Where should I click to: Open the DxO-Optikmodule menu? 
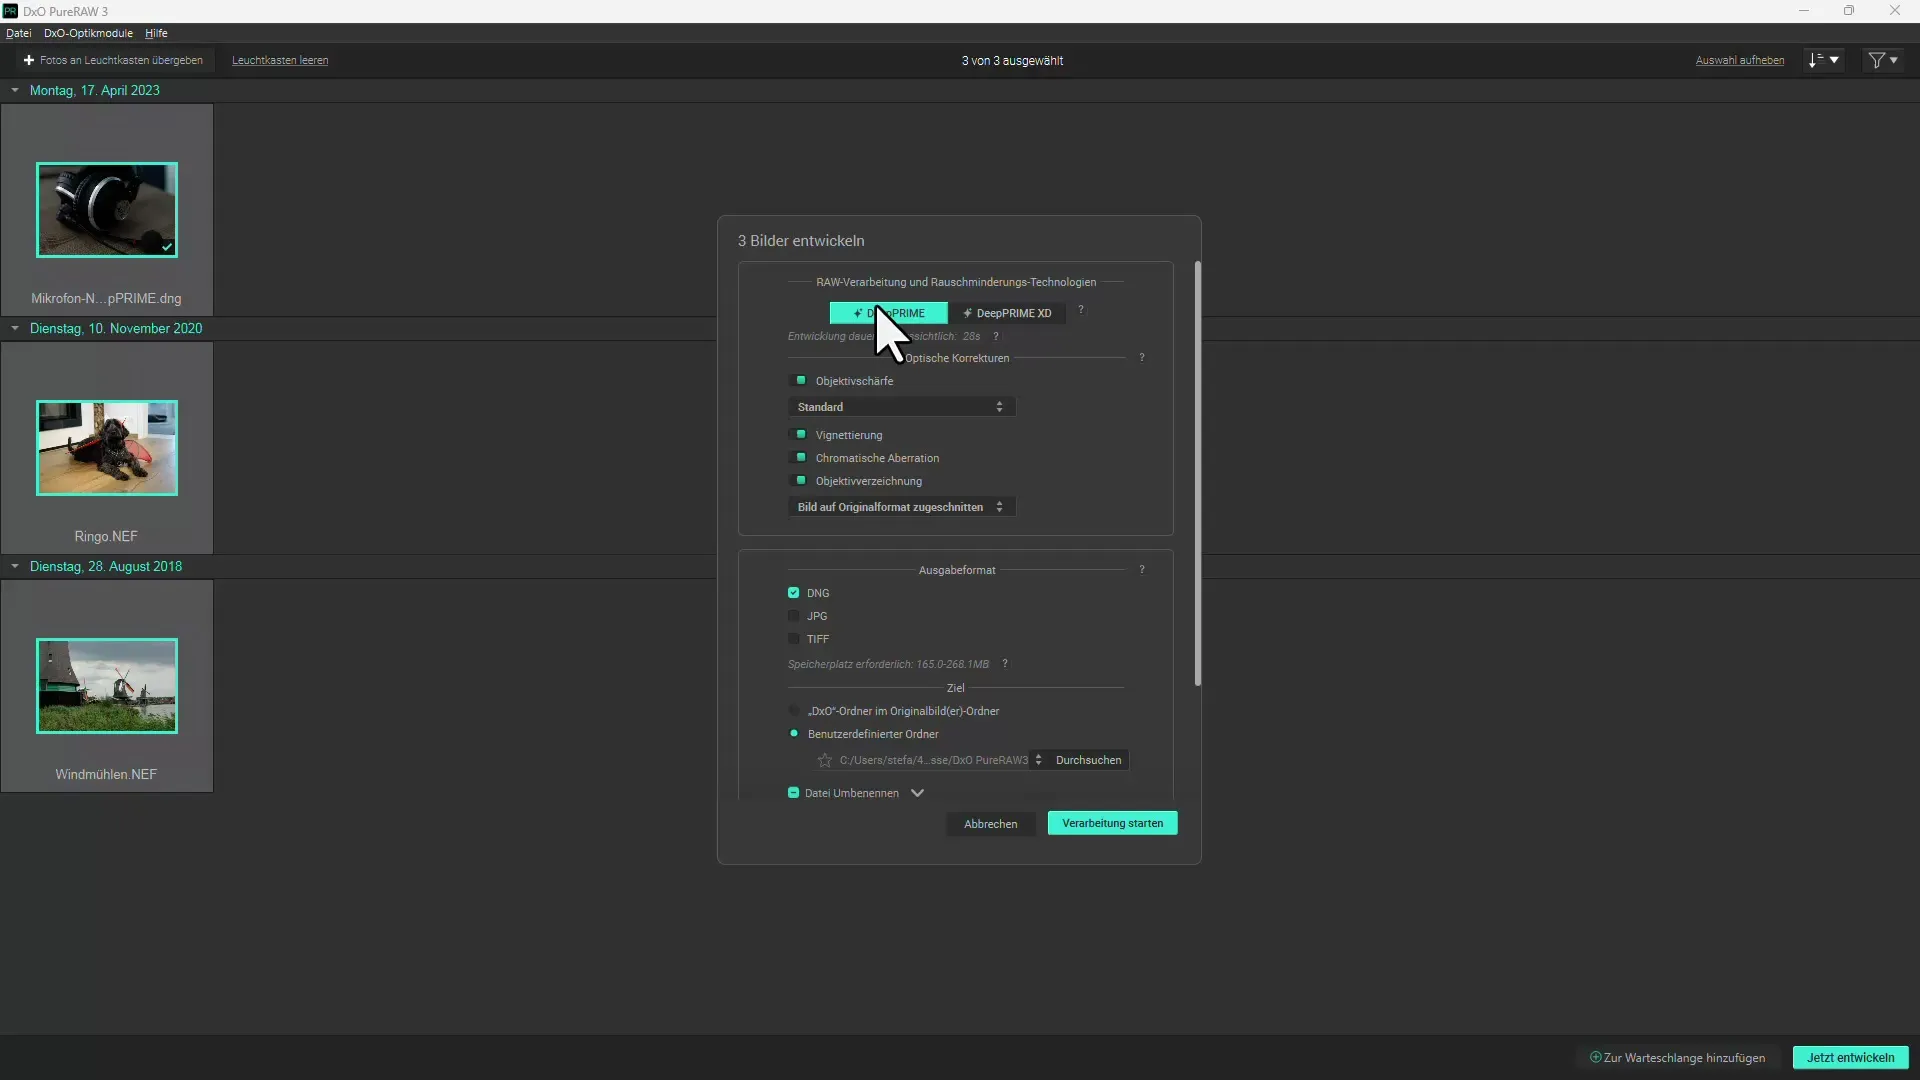point(88,33)
